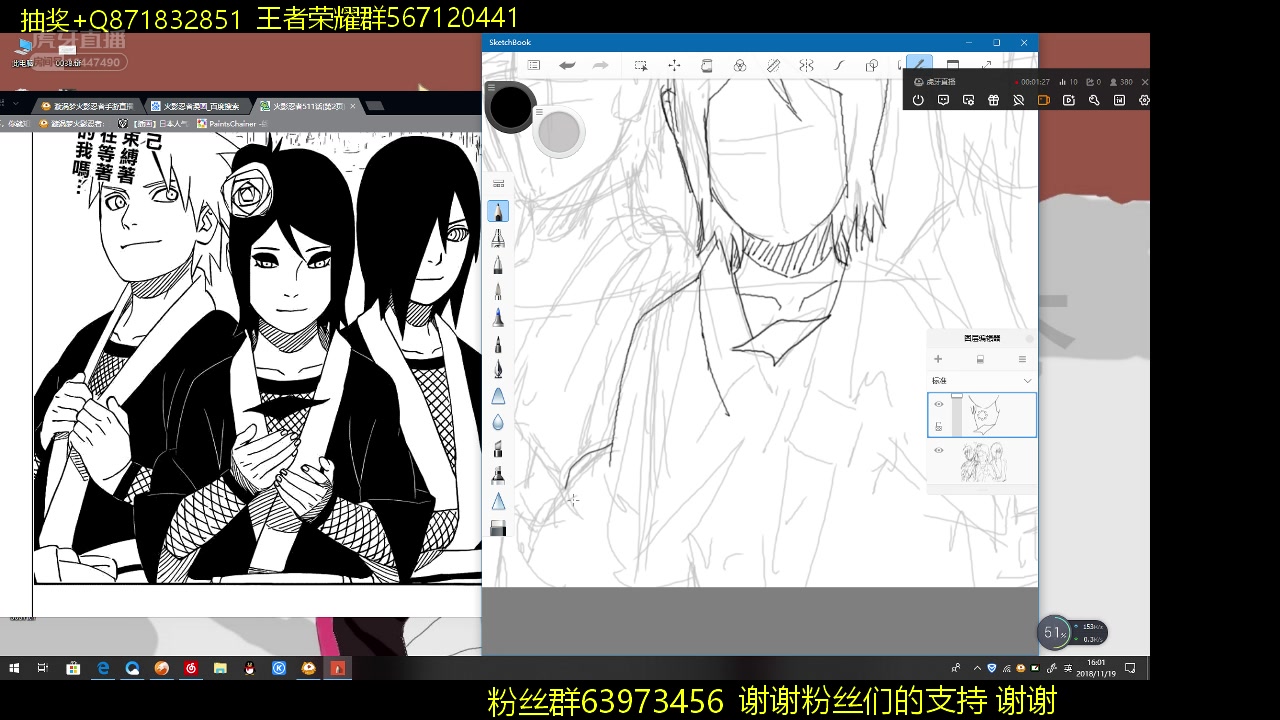Close the layer editor panel circle
This screenshot has height=720, width=1280.
point(1029,338)
